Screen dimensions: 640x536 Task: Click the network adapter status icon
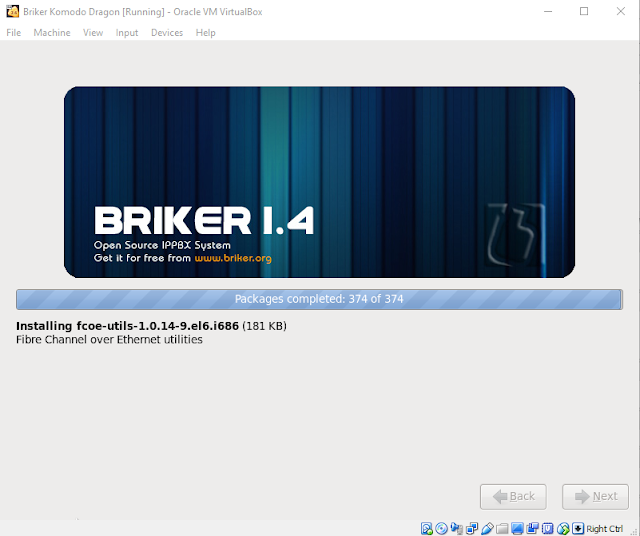(472, 529)
